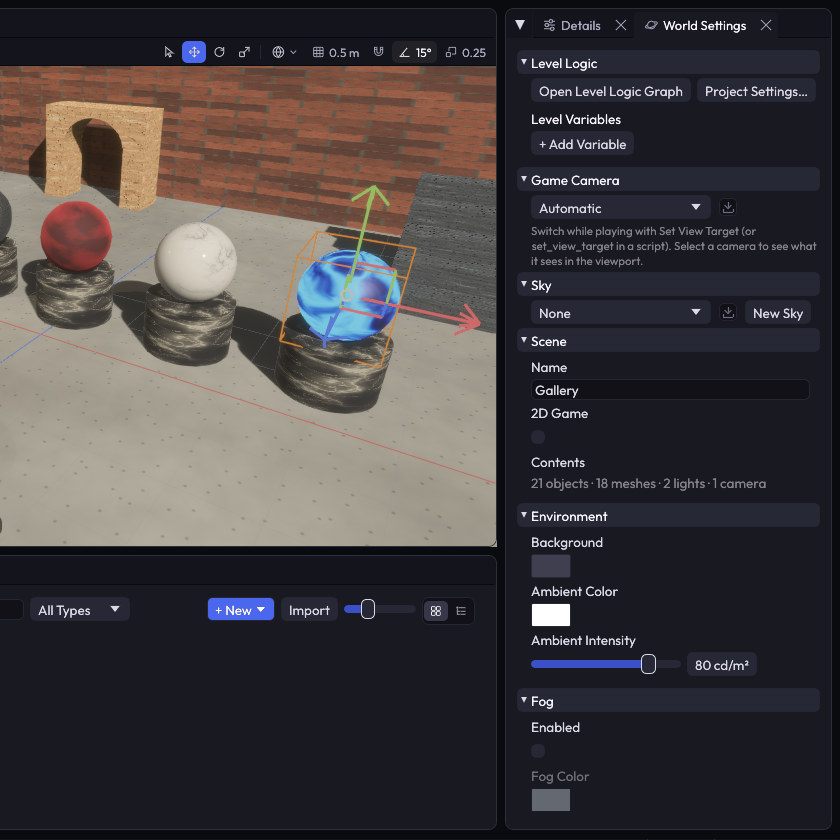Collapse the Scene section
Viewport: 840px width, 840px height.
pyautogui.click(x=668, y=341)
